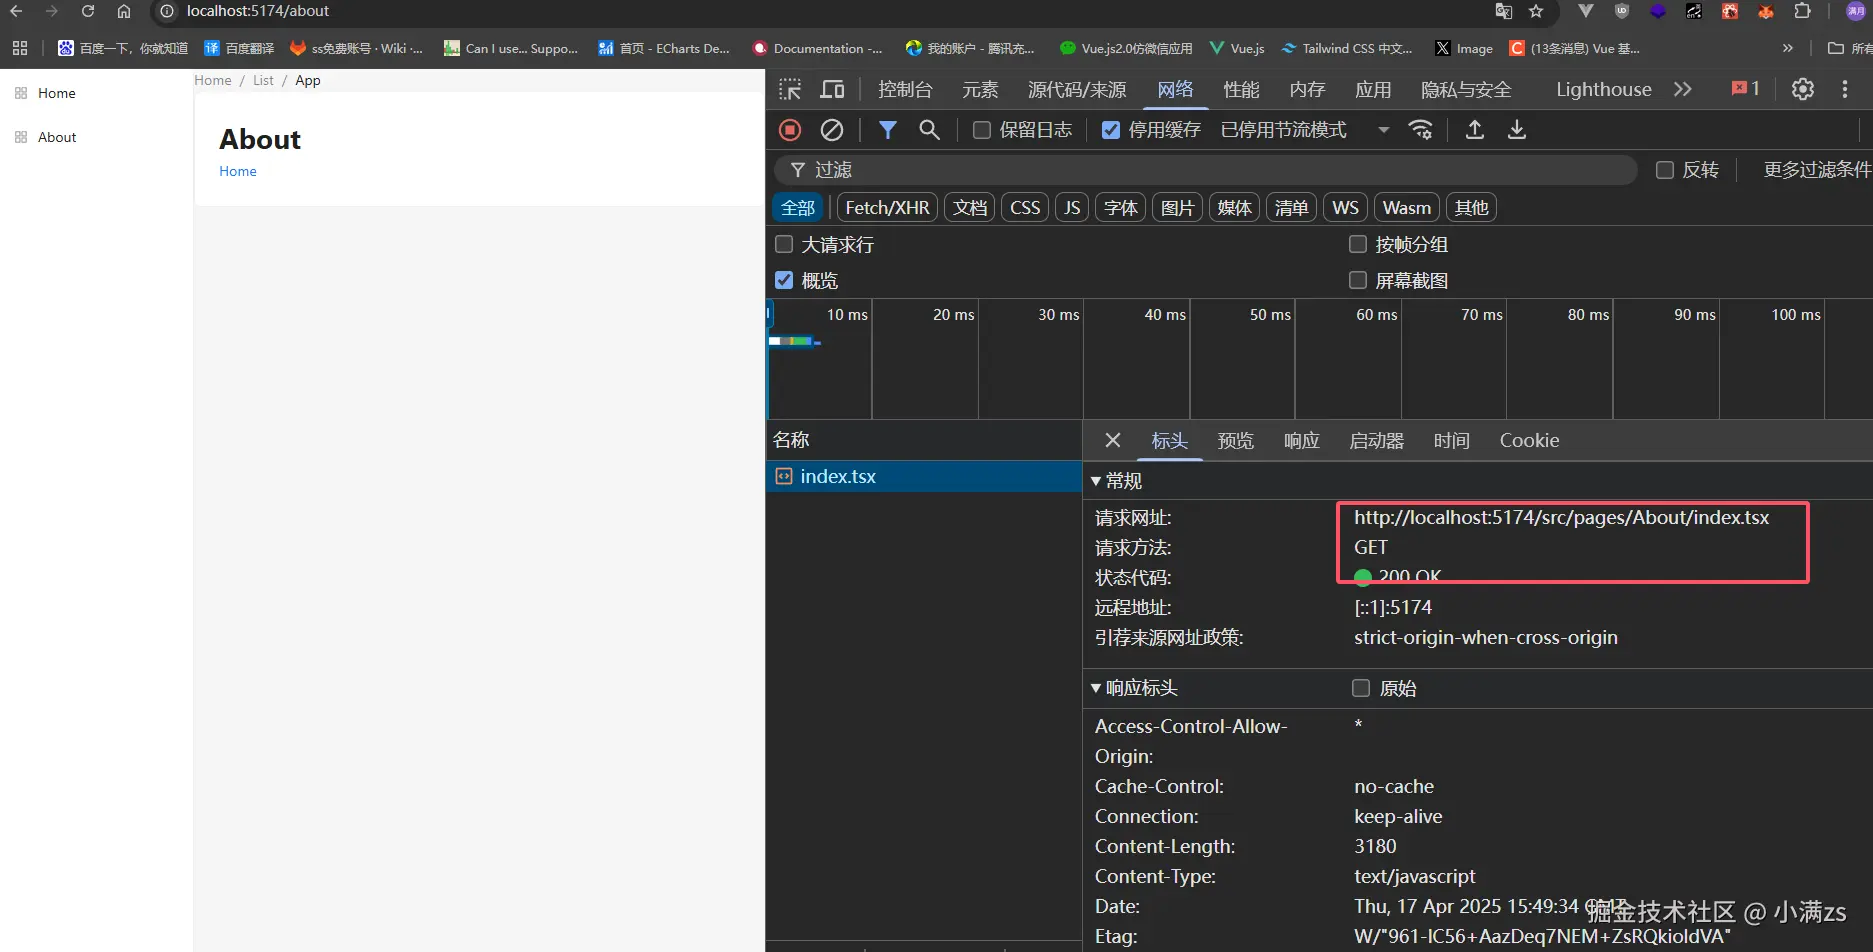Viewport: 1873px width, 952px height.
Task: Open the apps grid in bookmarks bar
Action: pyautogui.click(x=20, y=48)
